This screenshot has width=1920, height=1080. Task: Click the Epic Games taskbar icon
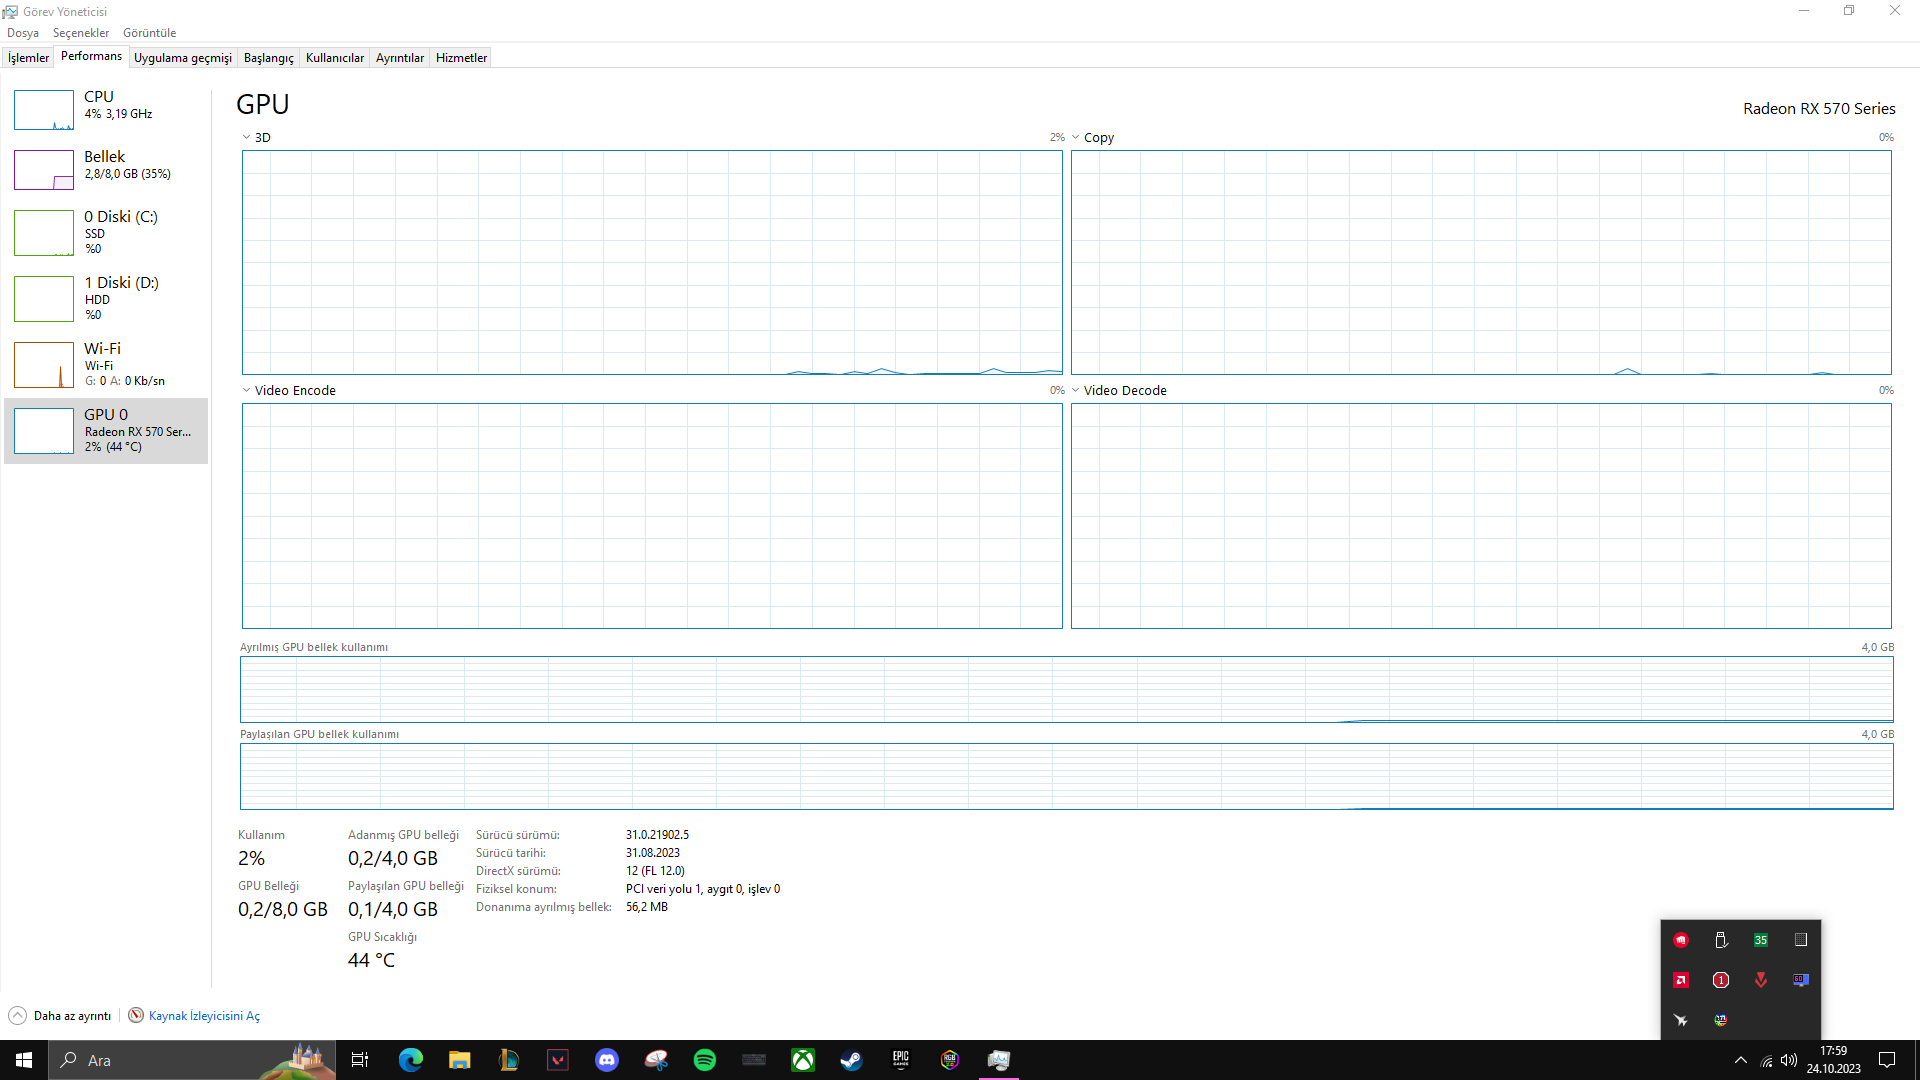(901, 1060)
